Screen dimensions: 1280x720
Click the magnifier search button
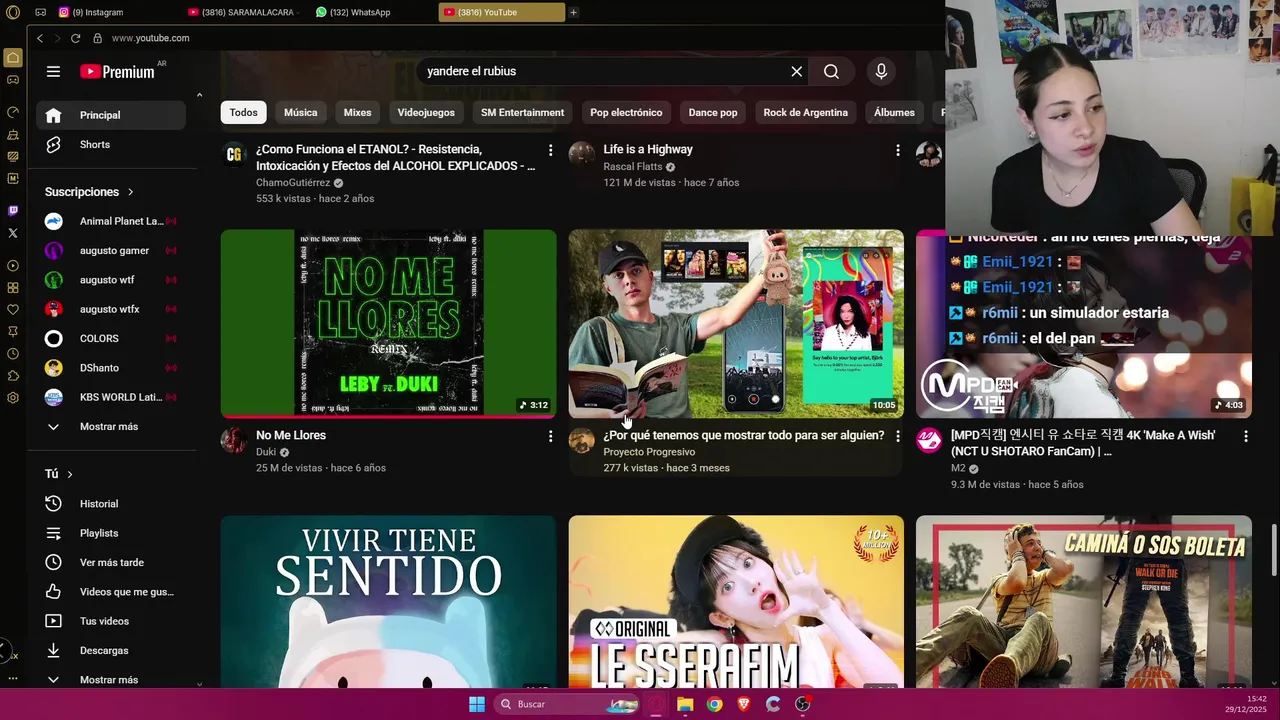click(x=831, y=71)
